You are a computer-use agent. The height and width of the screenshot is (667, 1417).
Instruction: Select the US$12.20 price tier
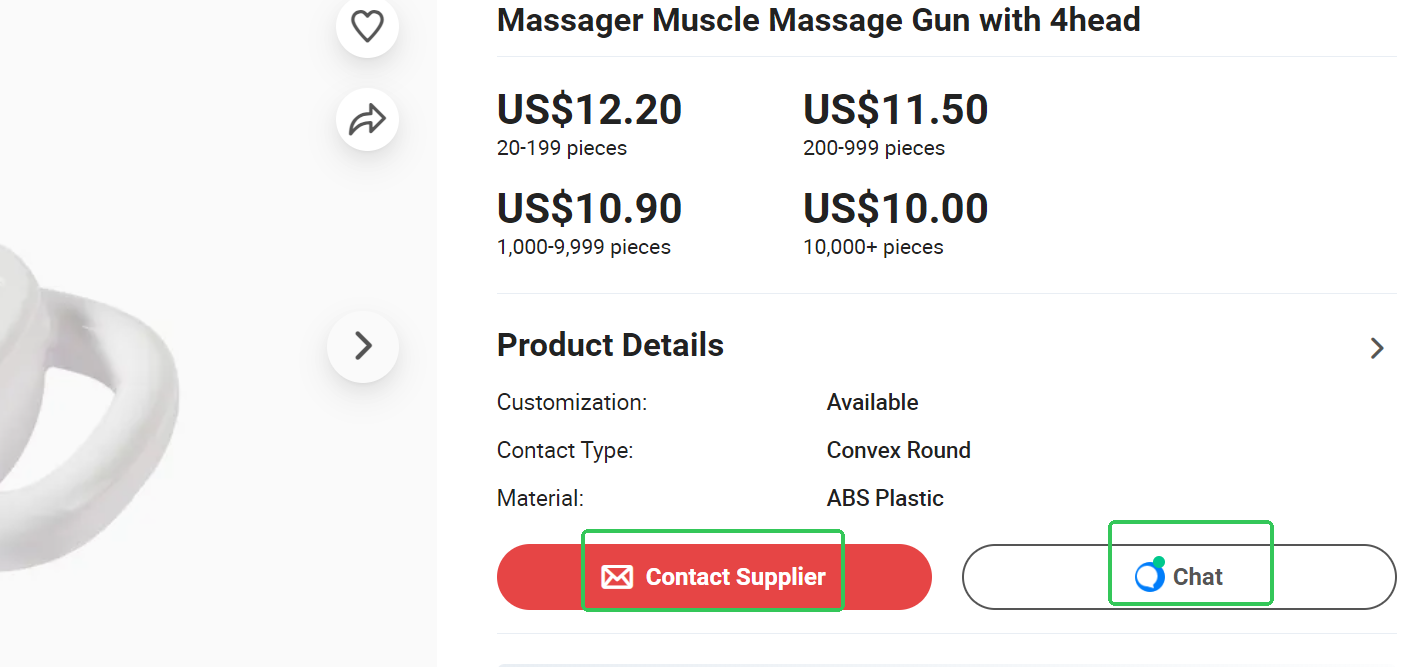tap(589, 110)
